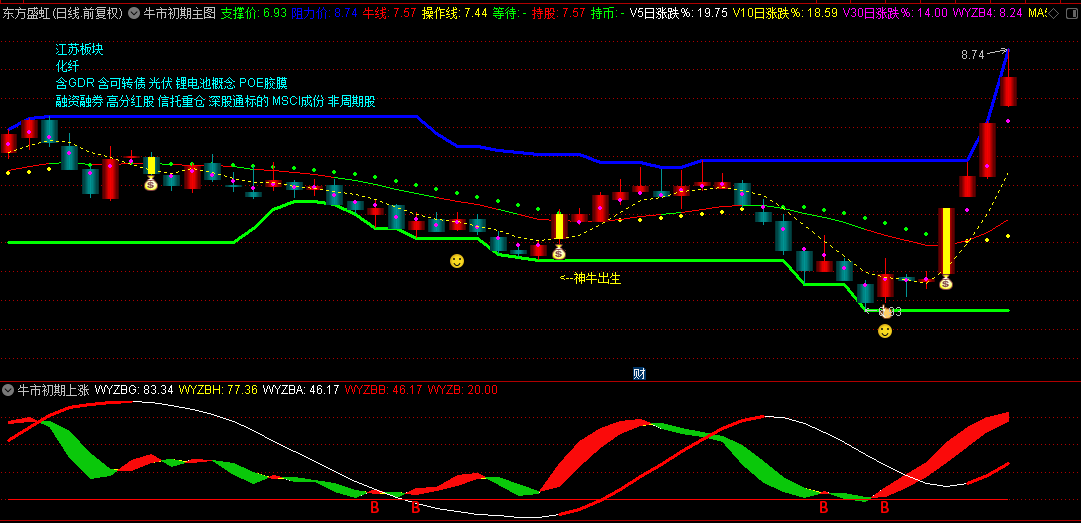Click the V30日涨跌%: 14.00 value
Viewport: 1081px width, 523px height.
(896, 12)
